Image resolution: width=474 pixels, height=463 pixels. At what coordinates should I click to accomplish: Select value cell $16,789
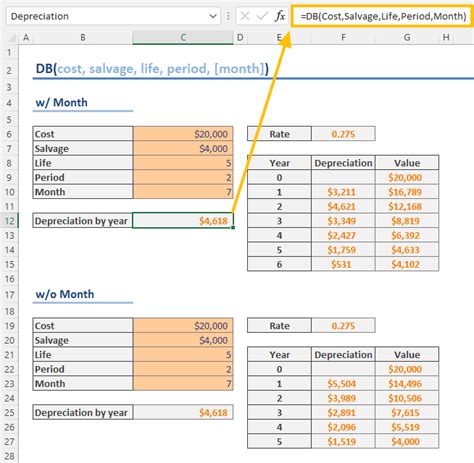407,192
